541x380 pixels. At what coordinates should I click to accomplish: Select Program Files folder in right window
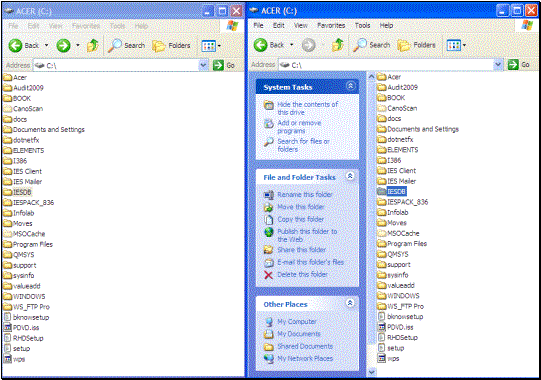tap(402, 243)
